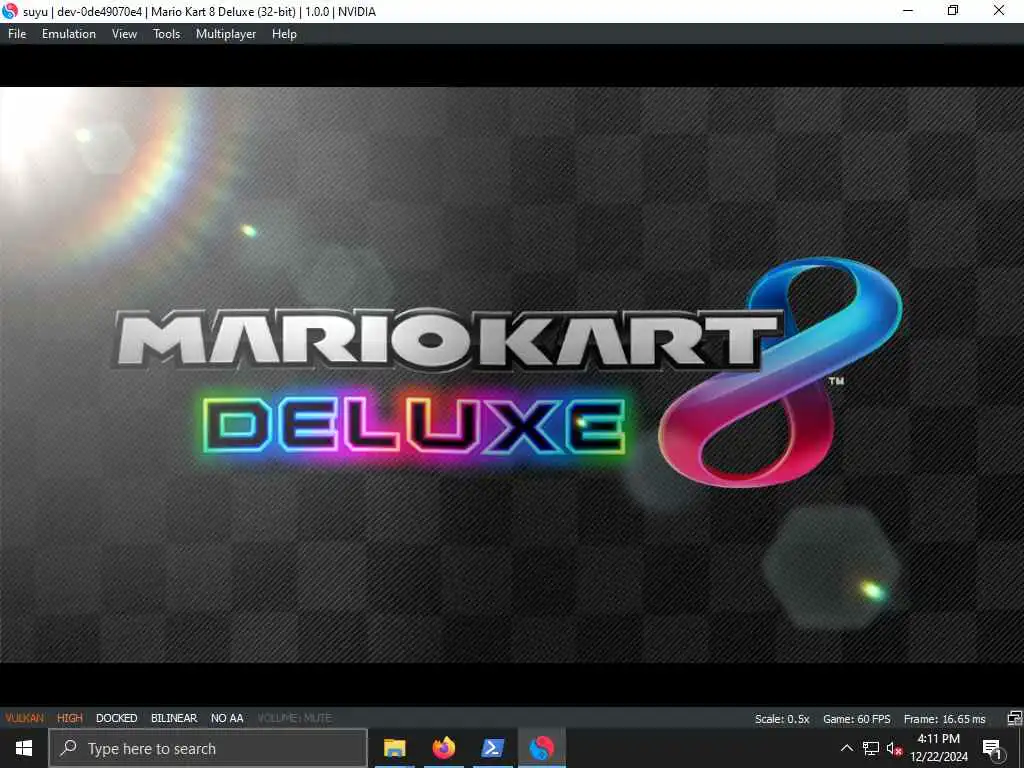1024x768 pixels.
Task: Click the taskbar search box
Action: pos(208,748)
